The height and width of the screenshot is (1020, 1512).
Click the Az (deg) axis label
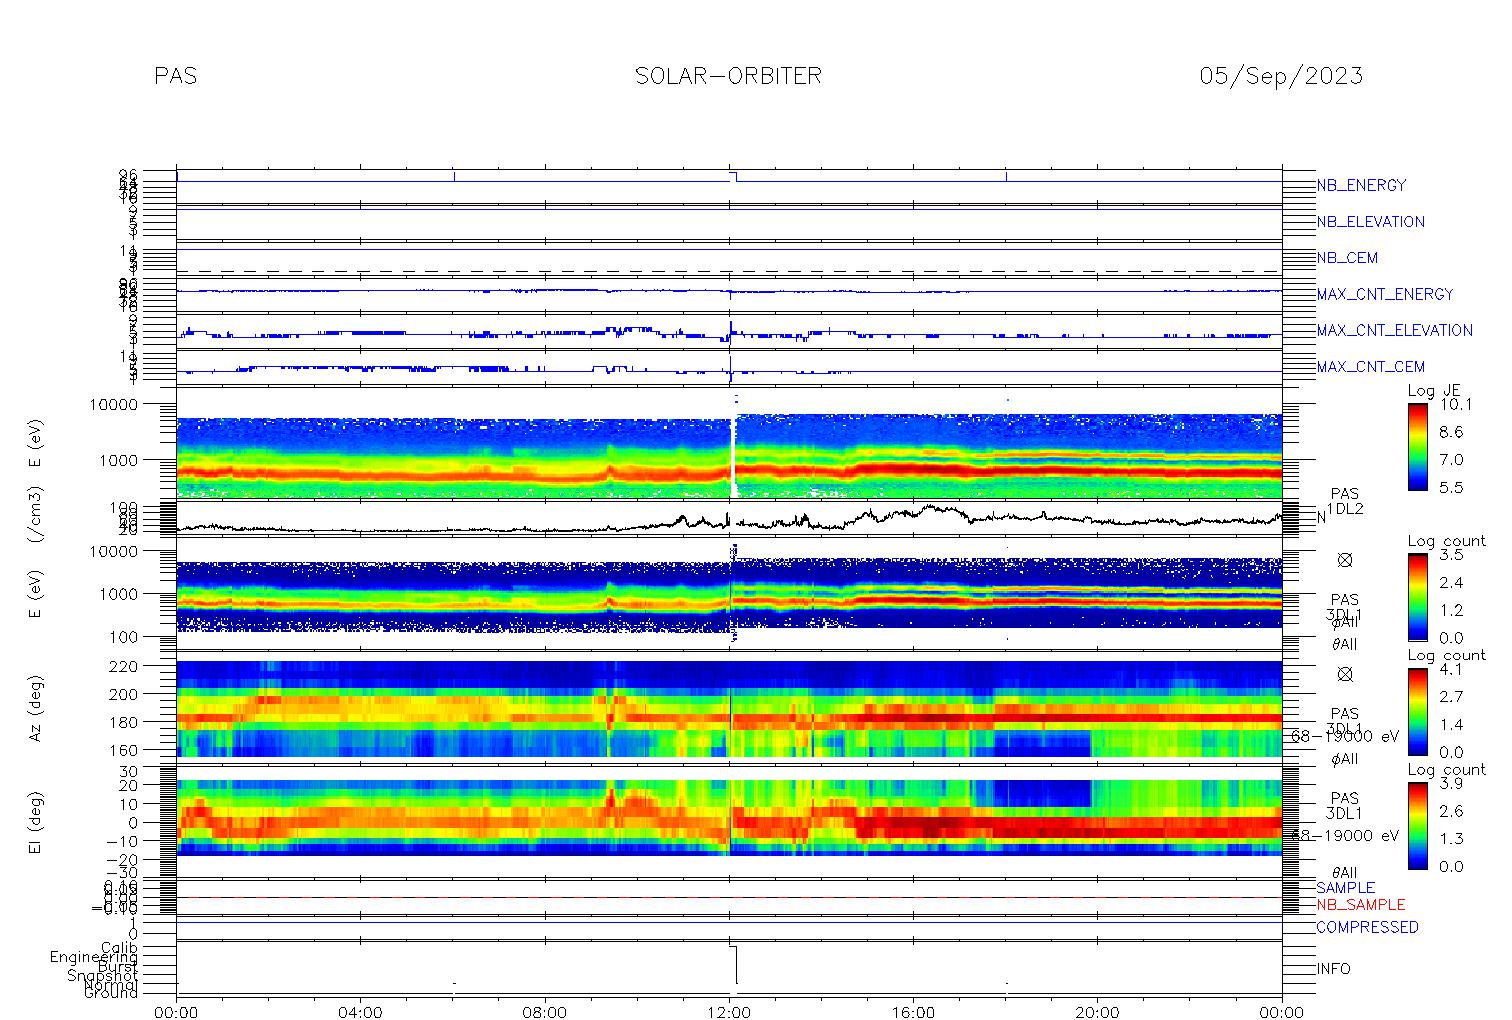(37, 706)
